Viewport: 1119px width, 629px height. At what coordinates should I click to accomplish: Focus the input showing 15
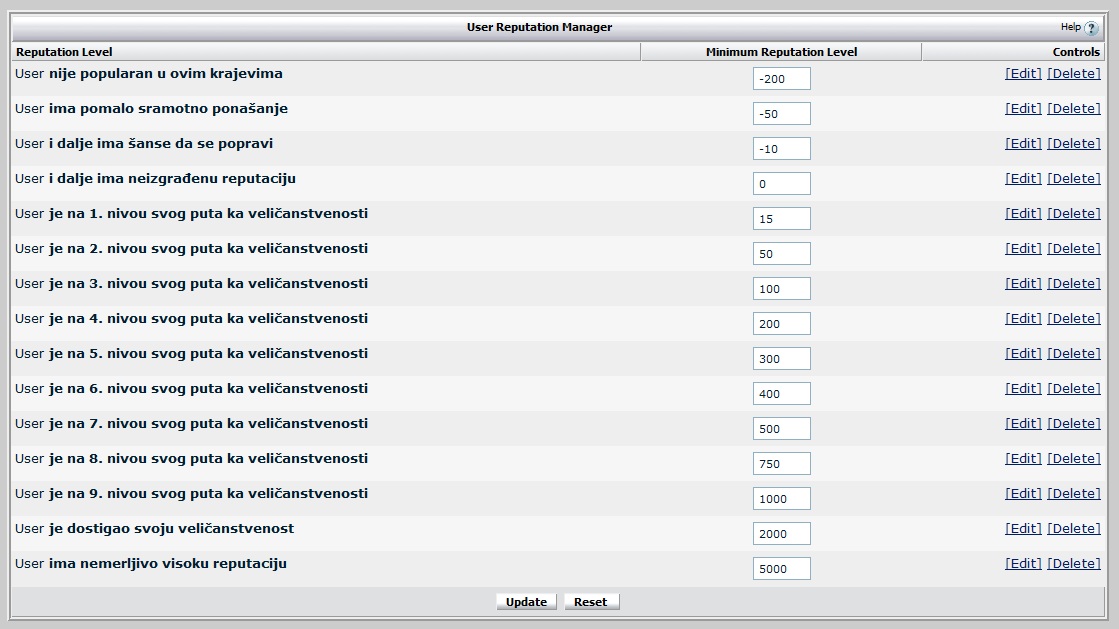coord(781,219)
